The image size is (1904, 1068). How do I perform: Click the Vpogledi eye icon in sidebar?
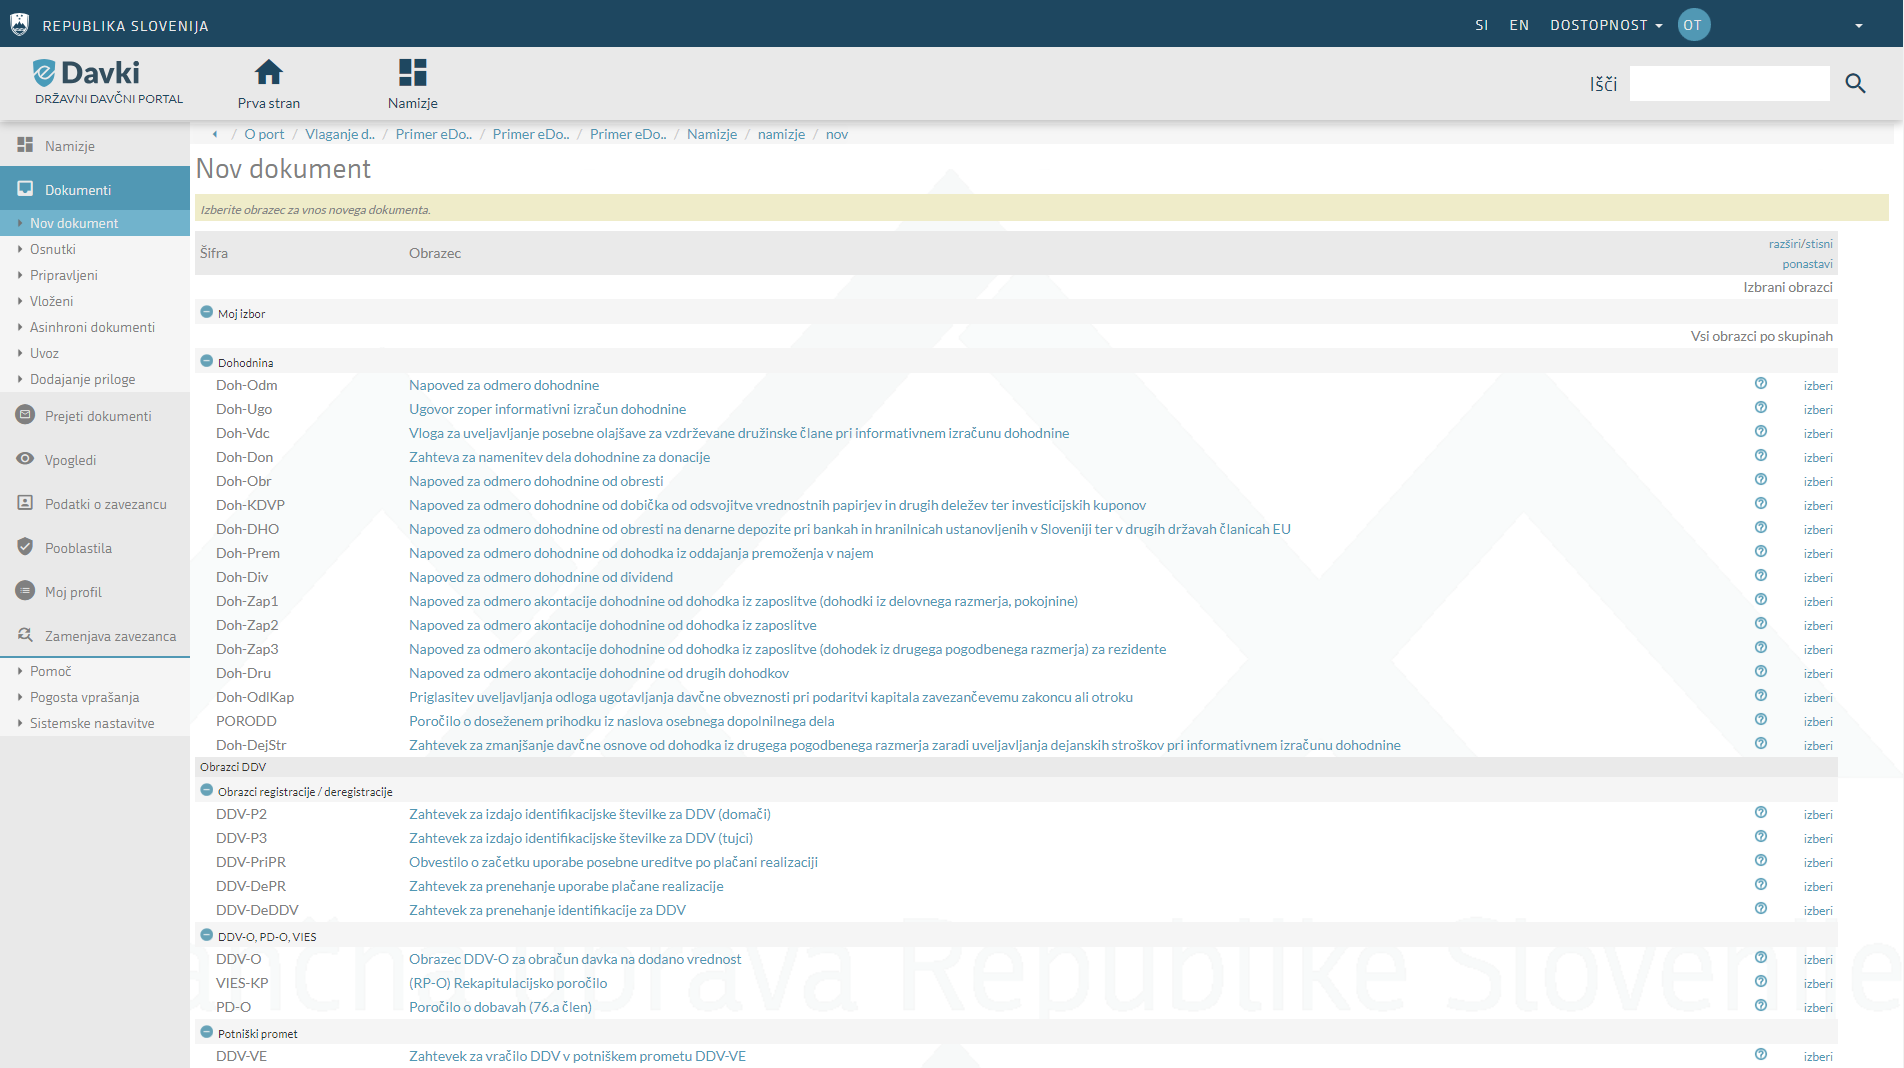[25, 459]
